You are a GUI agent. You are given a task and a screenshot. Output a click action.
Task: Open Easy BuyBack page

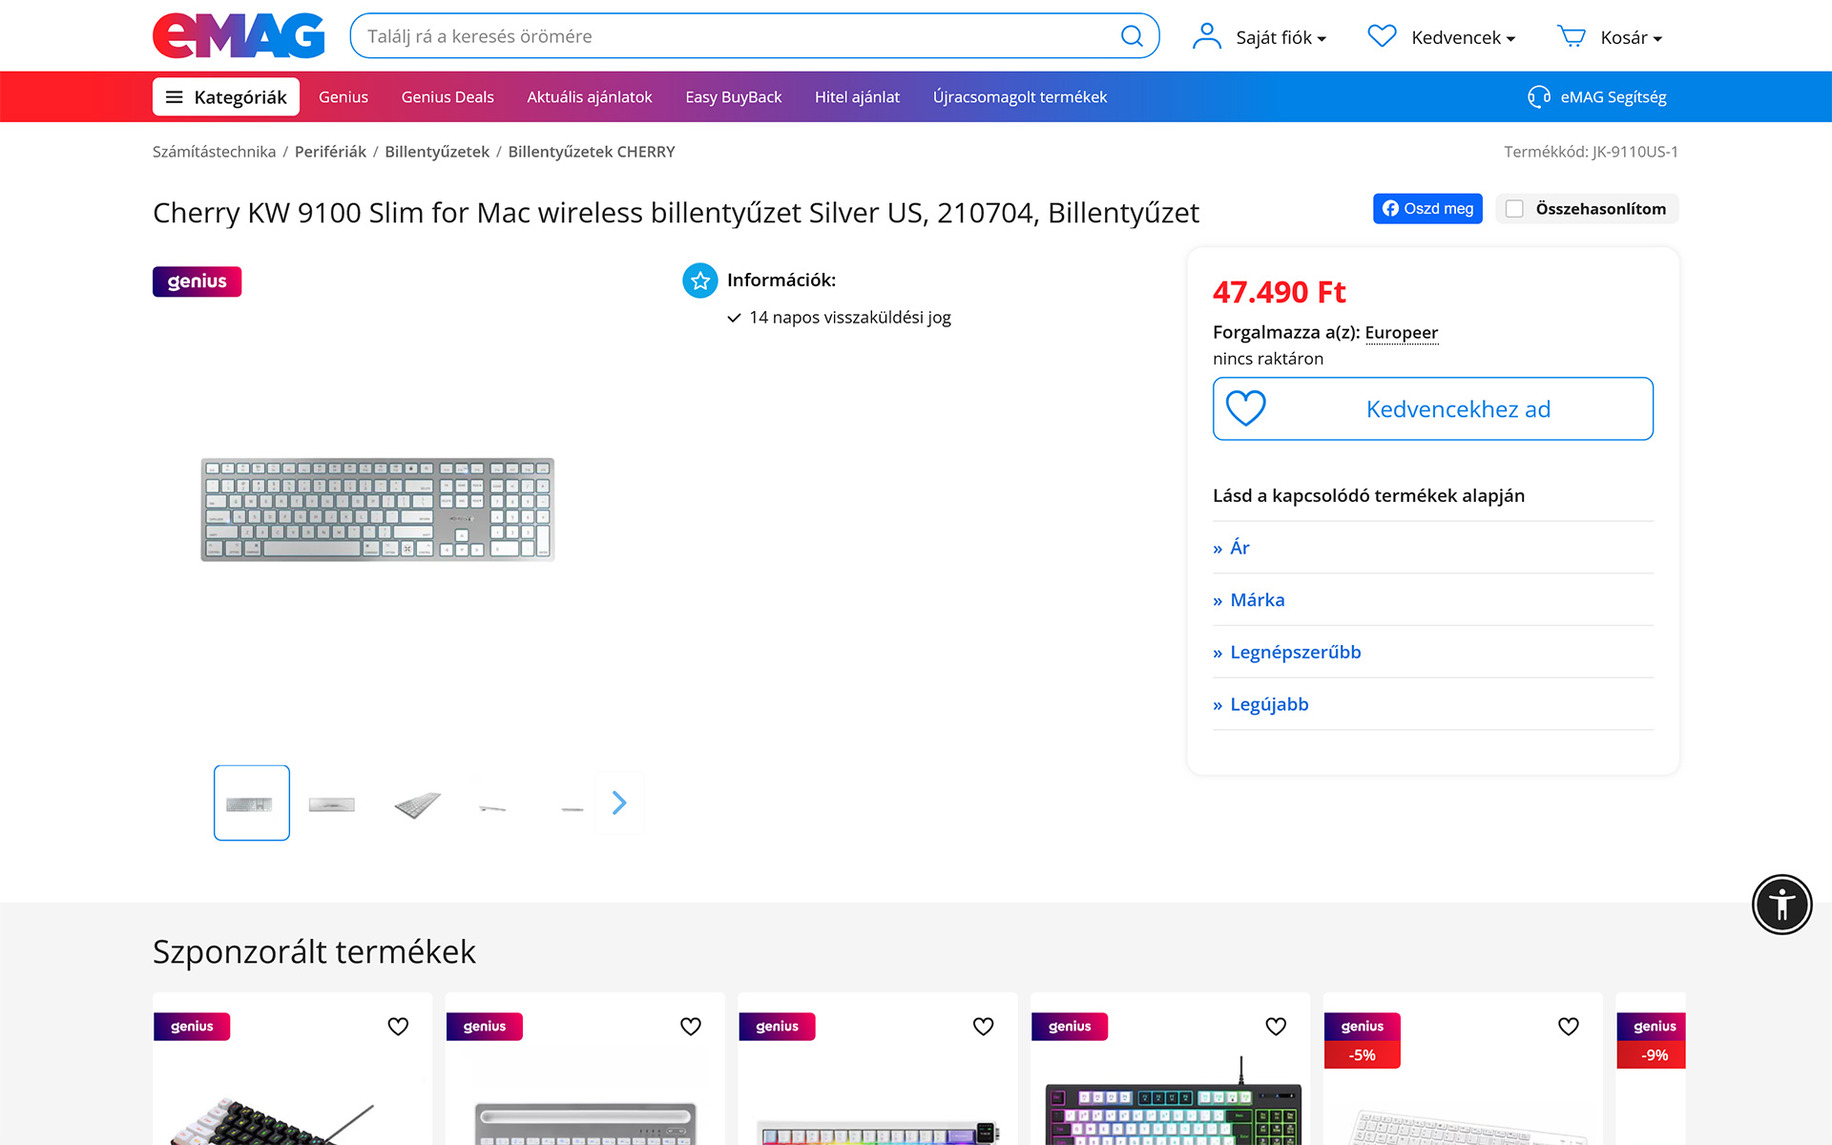point(733,97)
